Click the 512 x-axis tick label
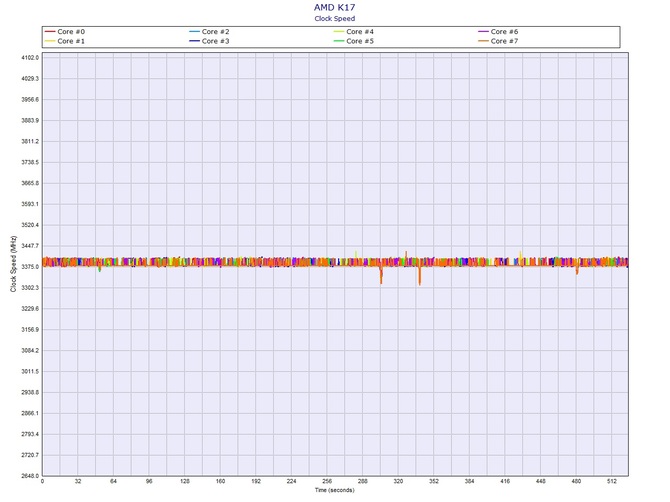Screen dimensions: 670x502 point(612,481)
